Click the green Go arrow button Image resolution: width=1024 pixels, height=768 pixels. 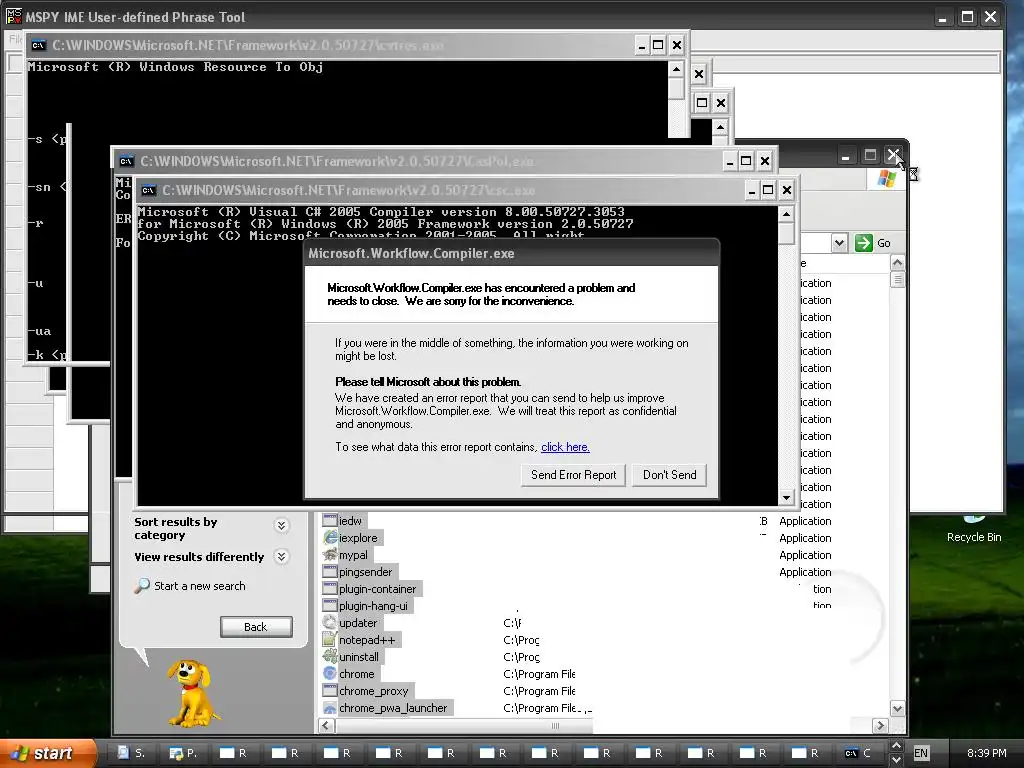tap(863, 243)
